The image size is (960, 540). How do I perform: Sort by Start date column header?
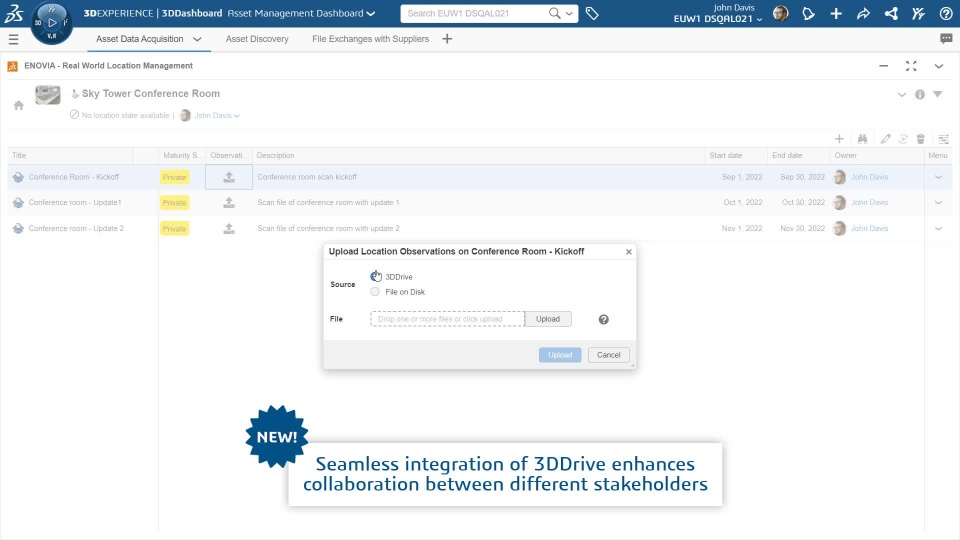[x=726, y=156]
